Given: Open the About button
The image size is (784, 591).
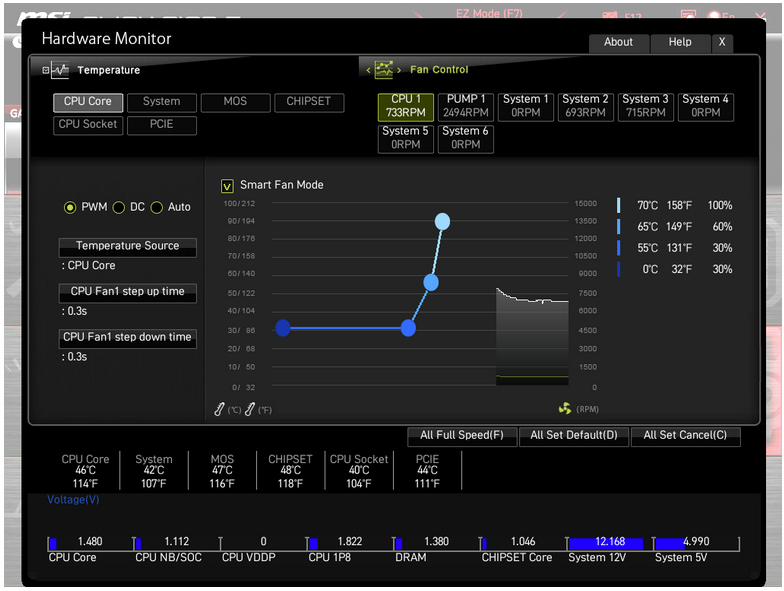Looking at the screenshot, I should pyautogui.click(x=618, y=42).
